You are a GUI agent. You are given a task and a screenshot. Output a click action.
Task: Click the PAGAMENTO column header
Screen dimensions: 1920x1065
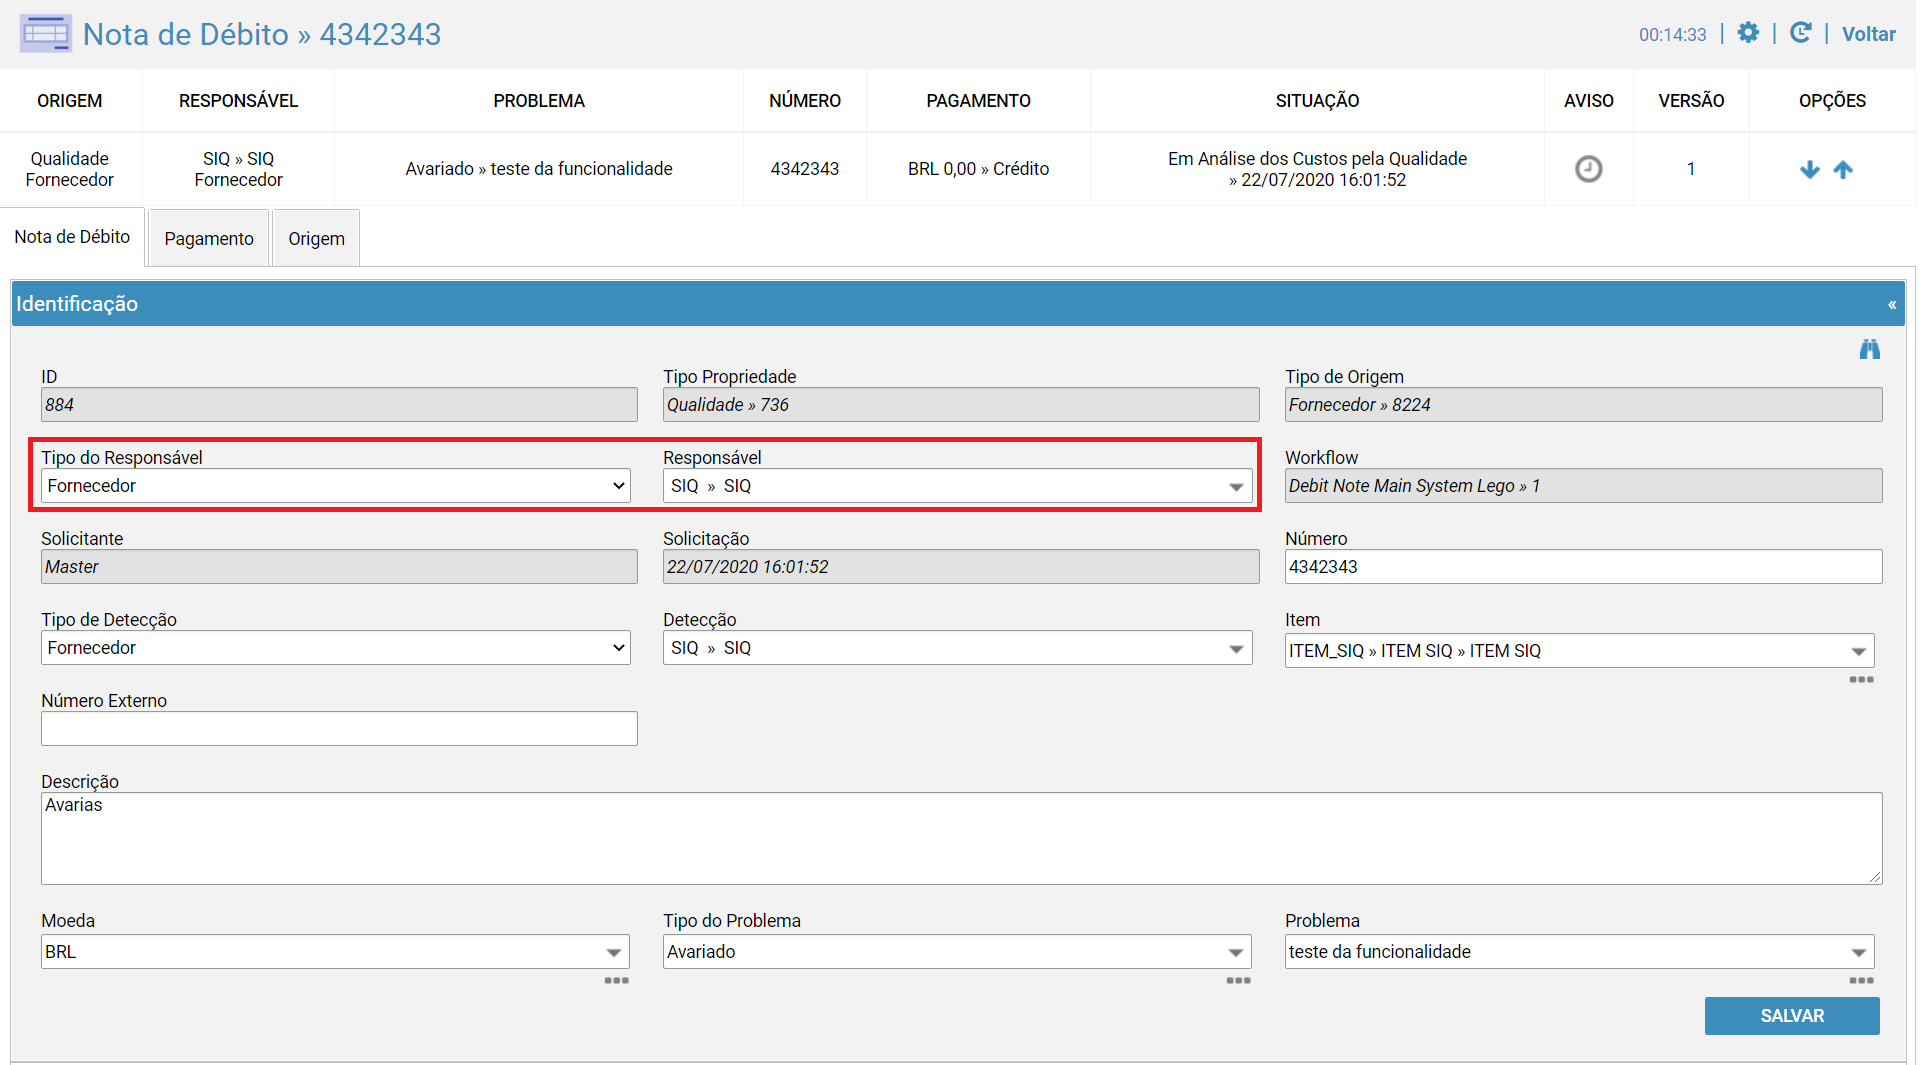pyautogui.click(x=978, y=101)
